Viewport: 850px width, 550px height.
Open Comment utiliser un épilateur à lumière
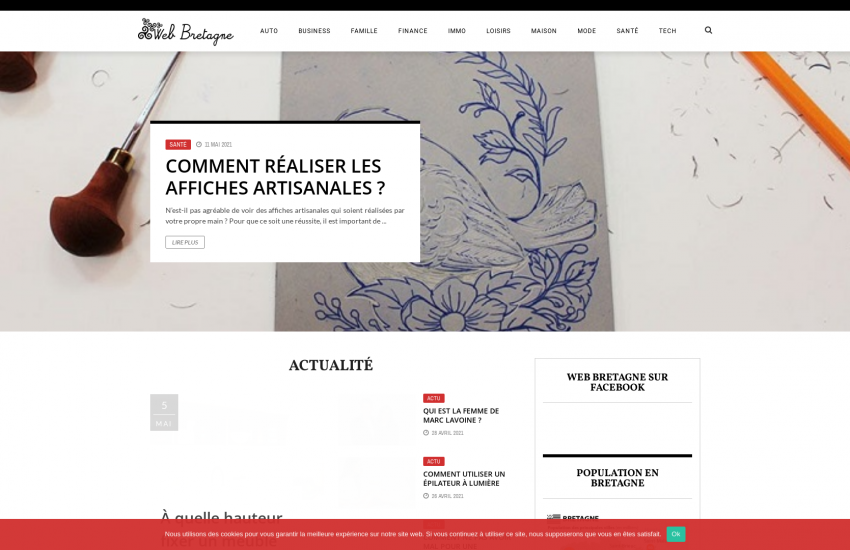tap(463, 478)
